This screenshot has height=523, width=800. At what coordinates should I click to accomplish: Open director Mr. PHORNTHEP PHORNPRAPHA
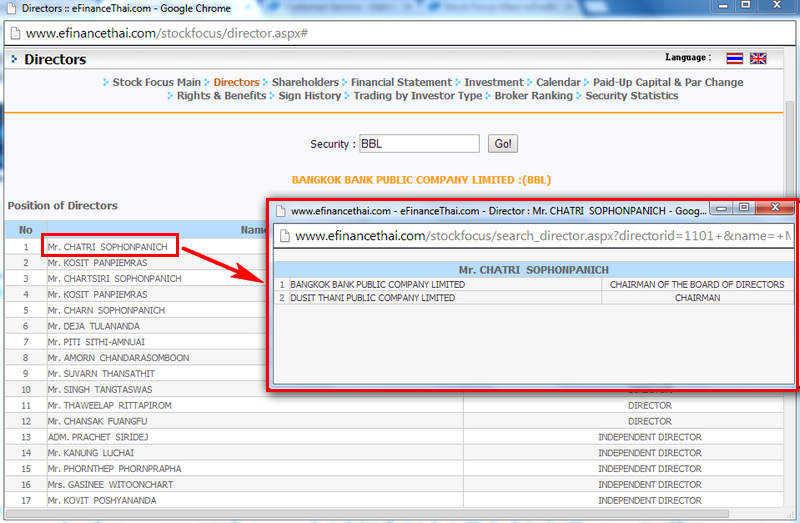pyautogui.click(x=114, y=468)
